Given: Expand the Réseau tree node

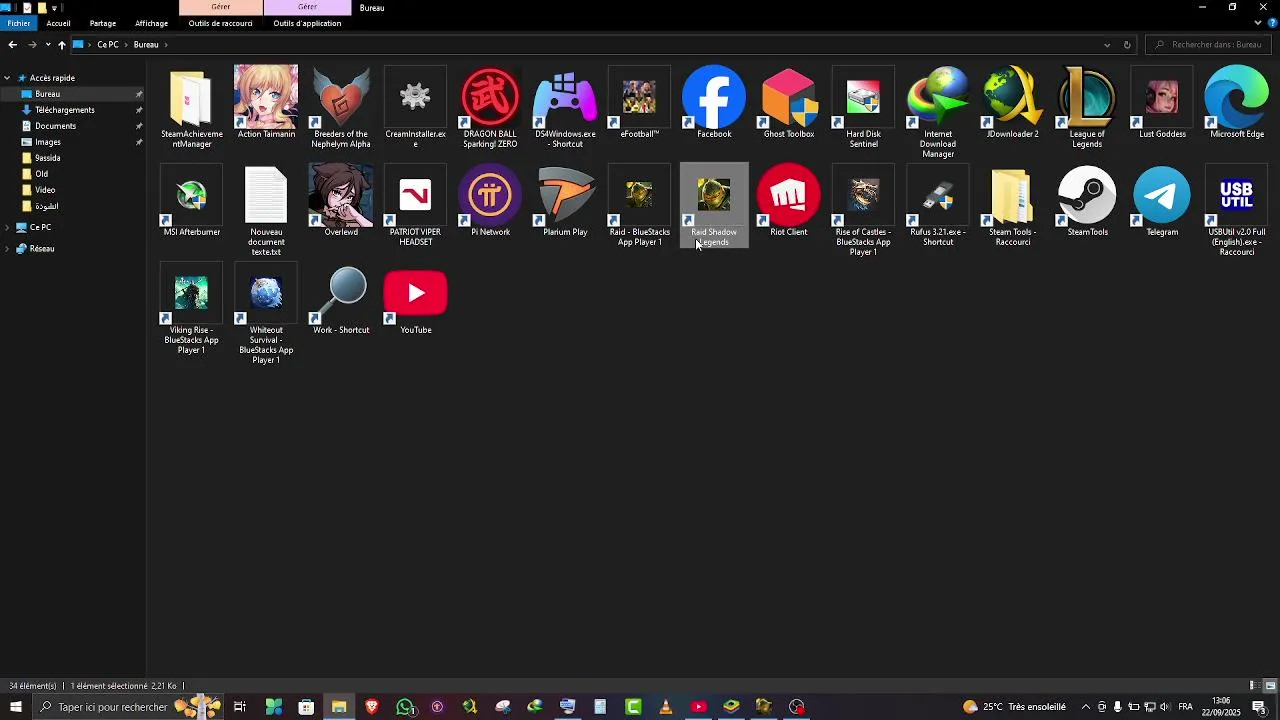Looking at the screenshot, I should 7,249.
